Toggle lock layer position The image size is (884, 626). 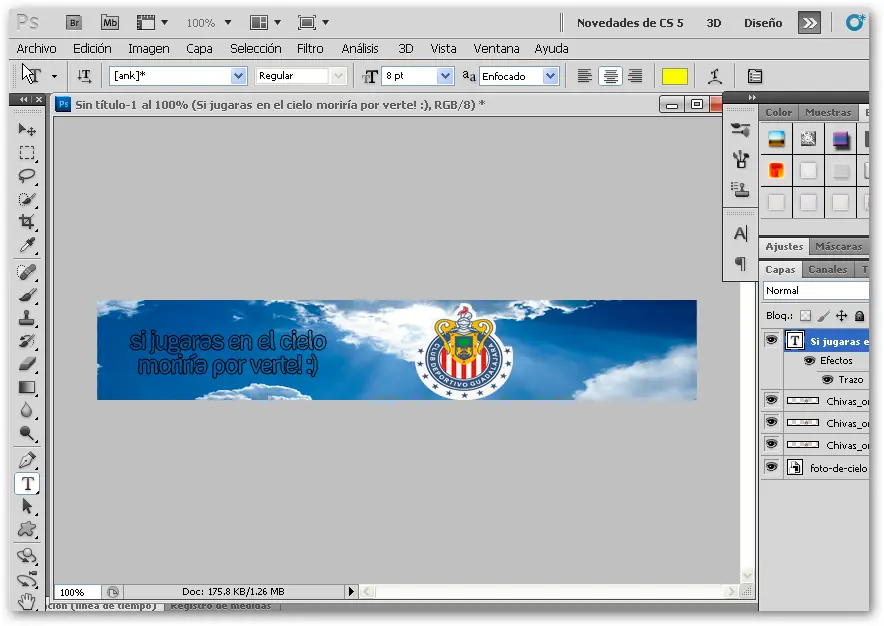pos(841,316)
